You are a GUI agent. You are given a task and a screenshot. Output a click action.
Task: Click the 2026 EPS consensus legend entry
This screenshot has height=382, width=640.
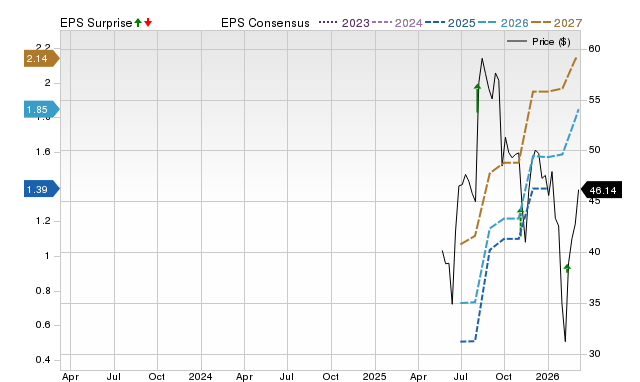(x=503, y=23)
